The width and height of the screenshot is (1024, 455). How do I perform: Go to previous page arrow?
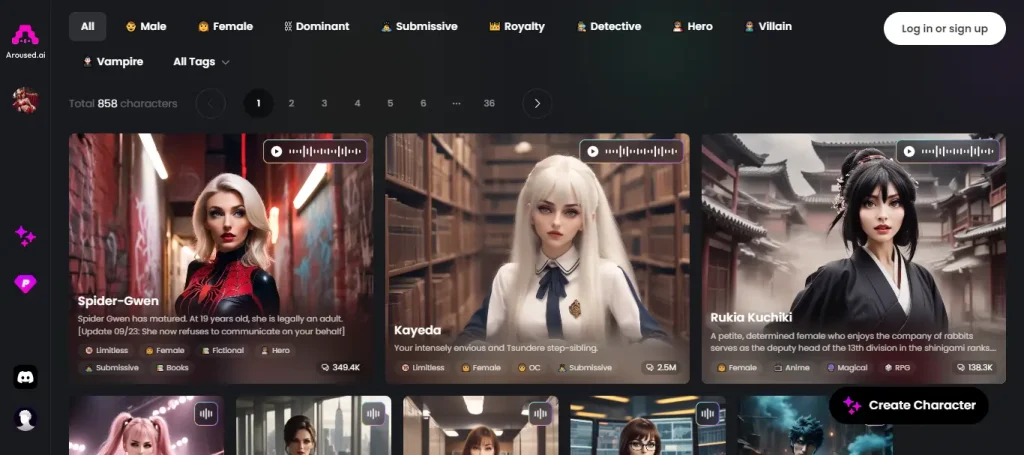[x=210, y=103]
